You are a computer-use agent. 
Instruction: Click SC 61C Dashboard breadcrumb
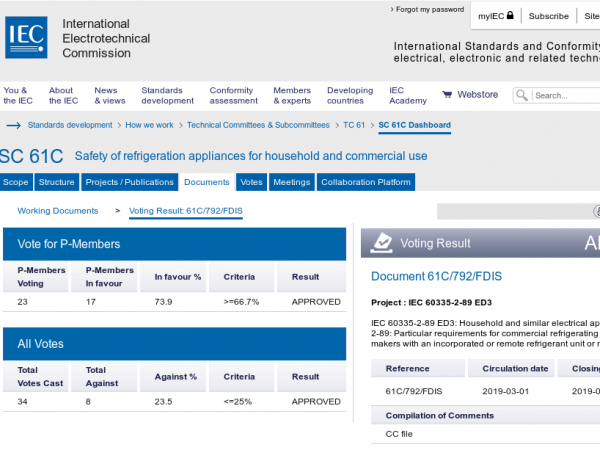(414, 125)
